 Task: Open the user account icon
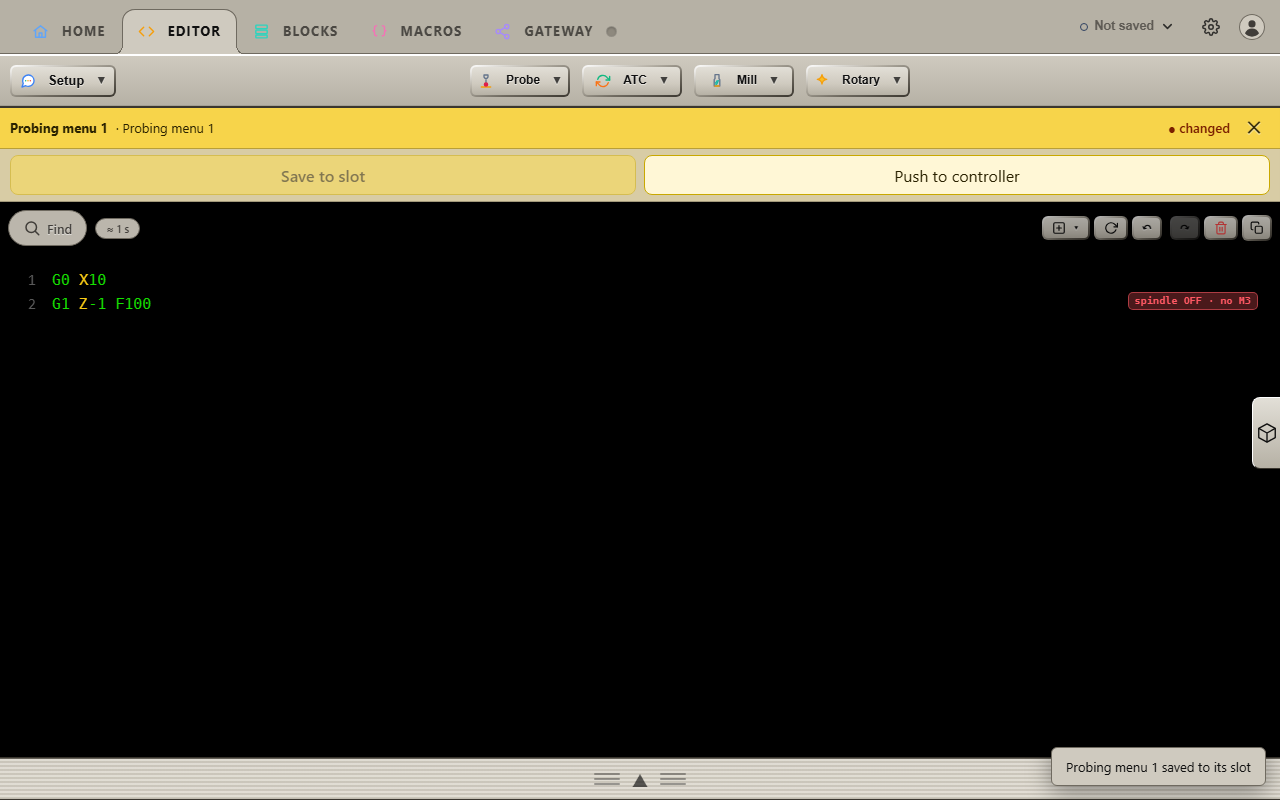coord(1252,27)
